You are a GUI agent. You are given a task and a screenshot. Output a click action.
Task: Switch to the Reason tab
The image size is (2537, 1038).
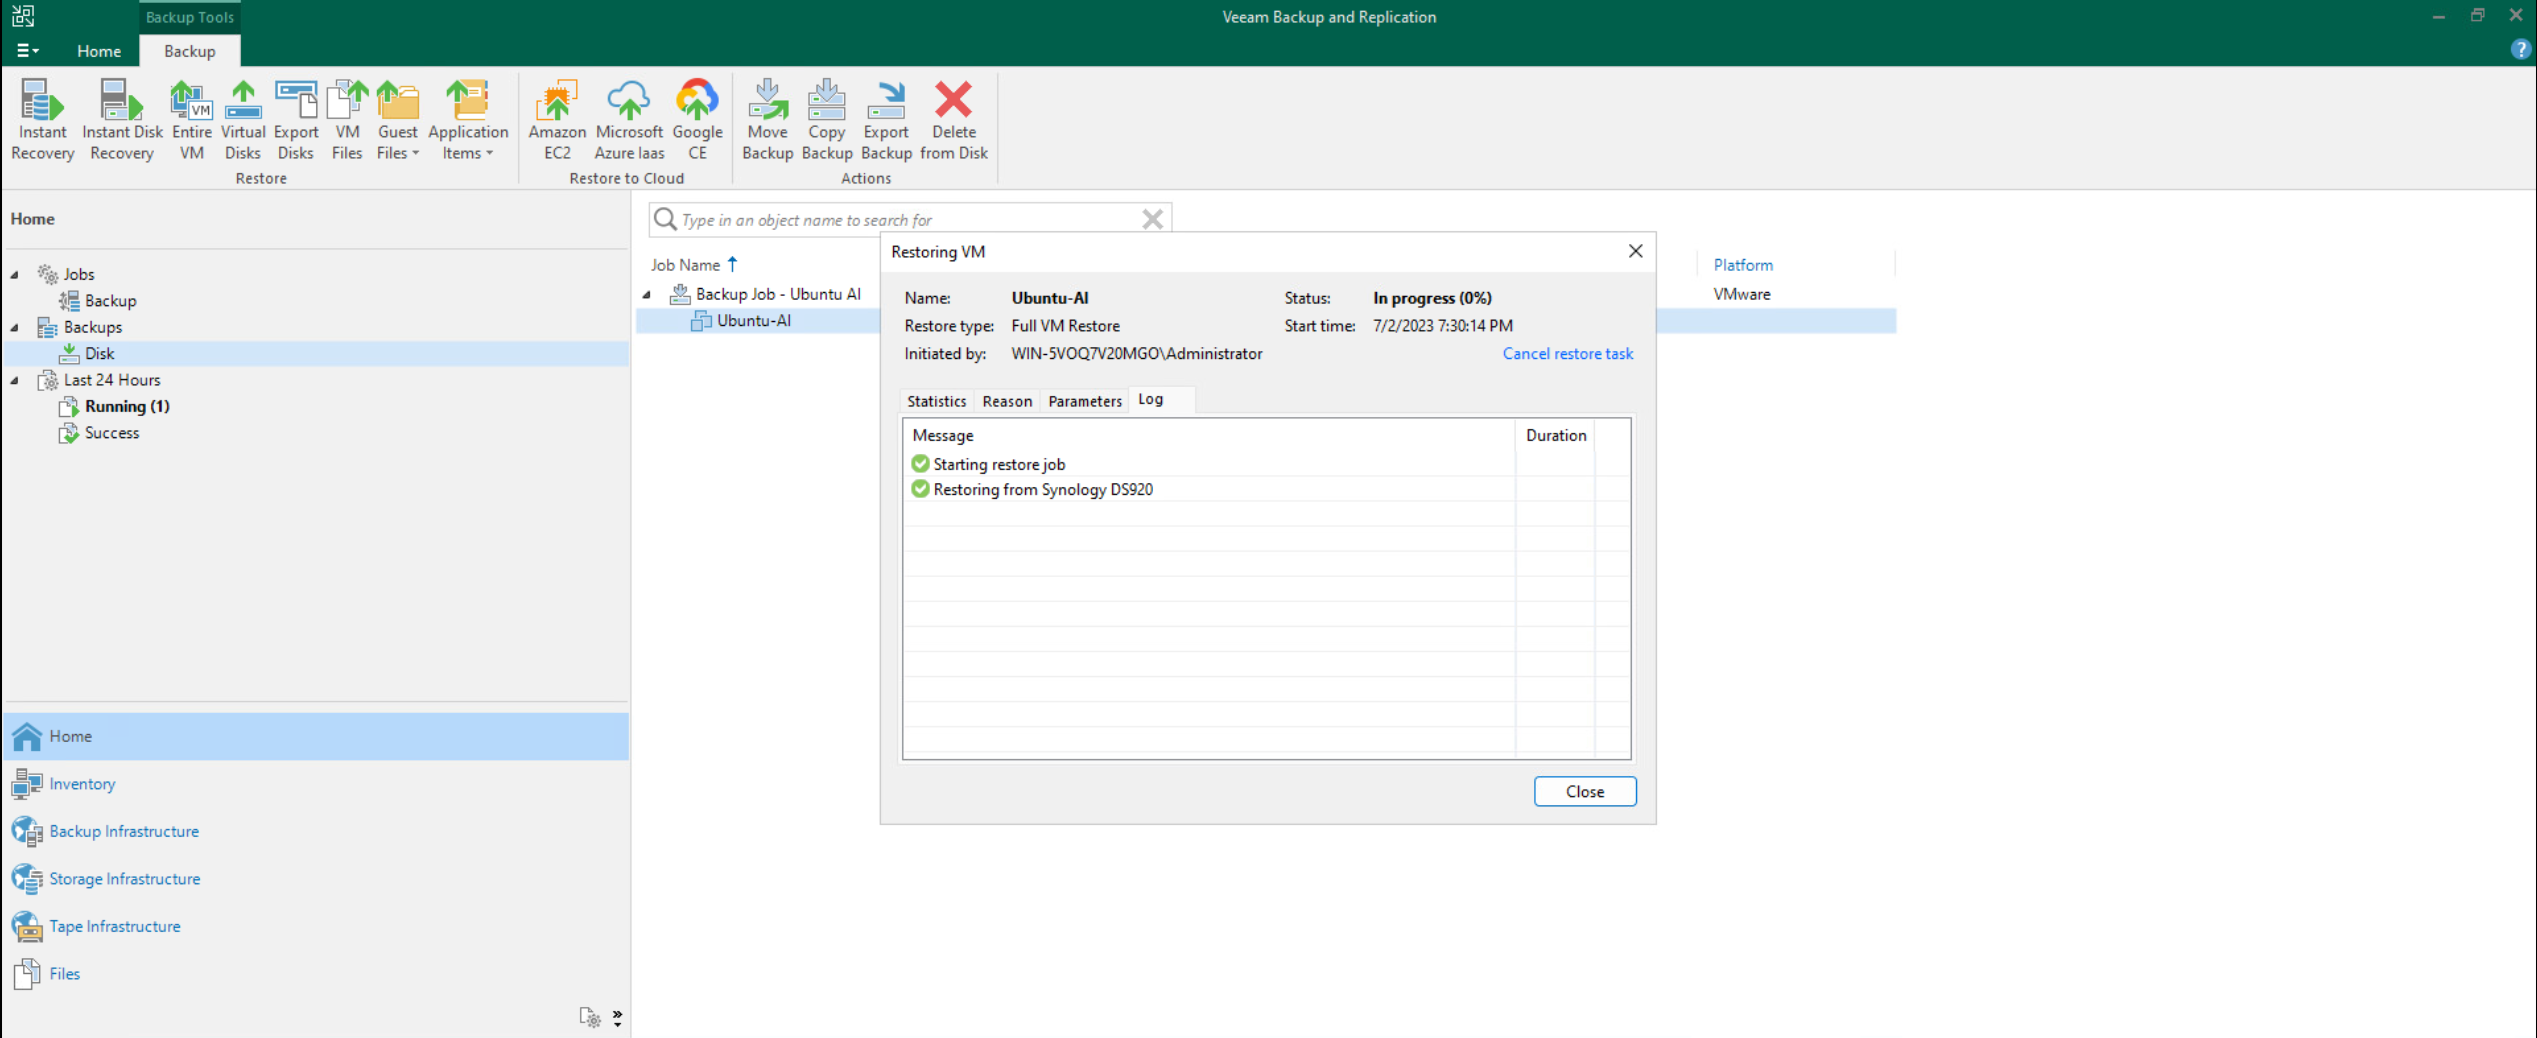point(1007,401)
